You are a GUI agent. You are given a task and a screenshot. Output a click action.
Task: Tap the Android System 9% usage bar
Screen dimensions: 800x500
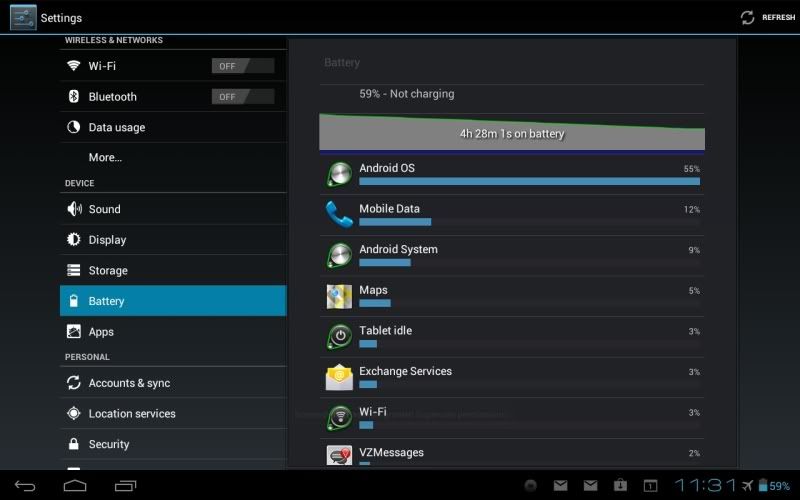pos(385,262)
